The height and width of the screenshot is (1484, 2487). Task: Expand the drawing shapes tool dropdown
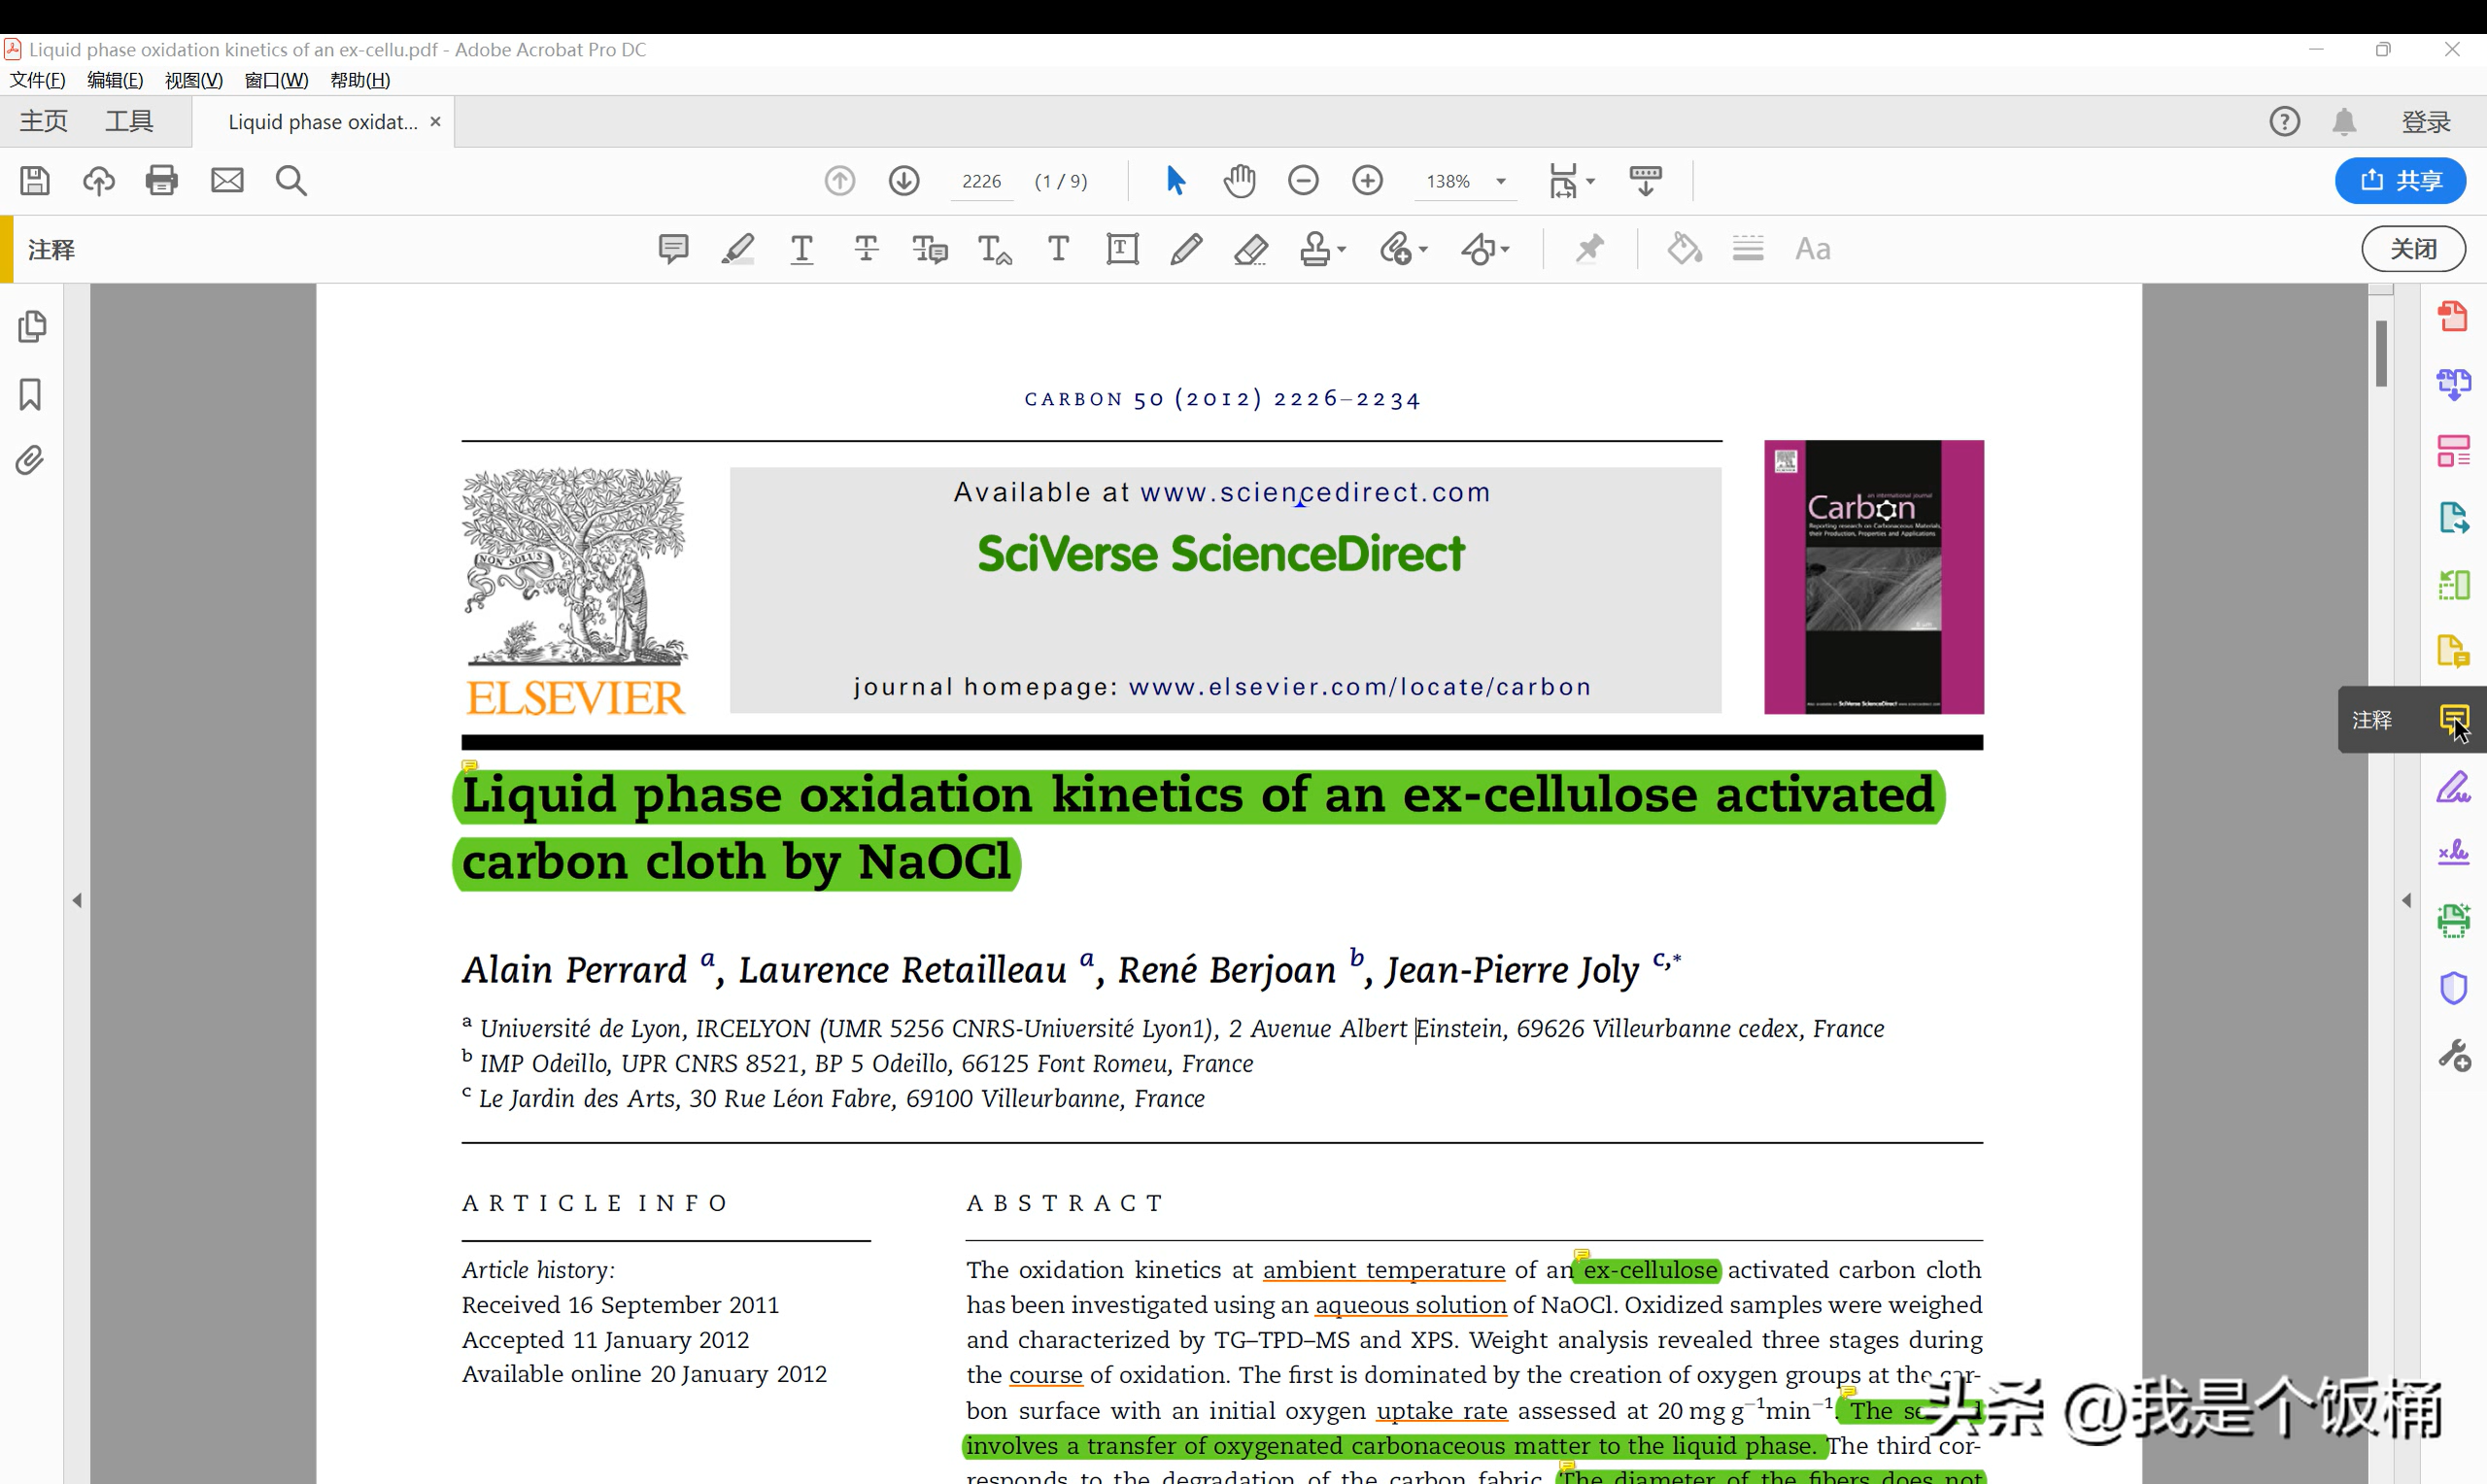(1505, 250)
